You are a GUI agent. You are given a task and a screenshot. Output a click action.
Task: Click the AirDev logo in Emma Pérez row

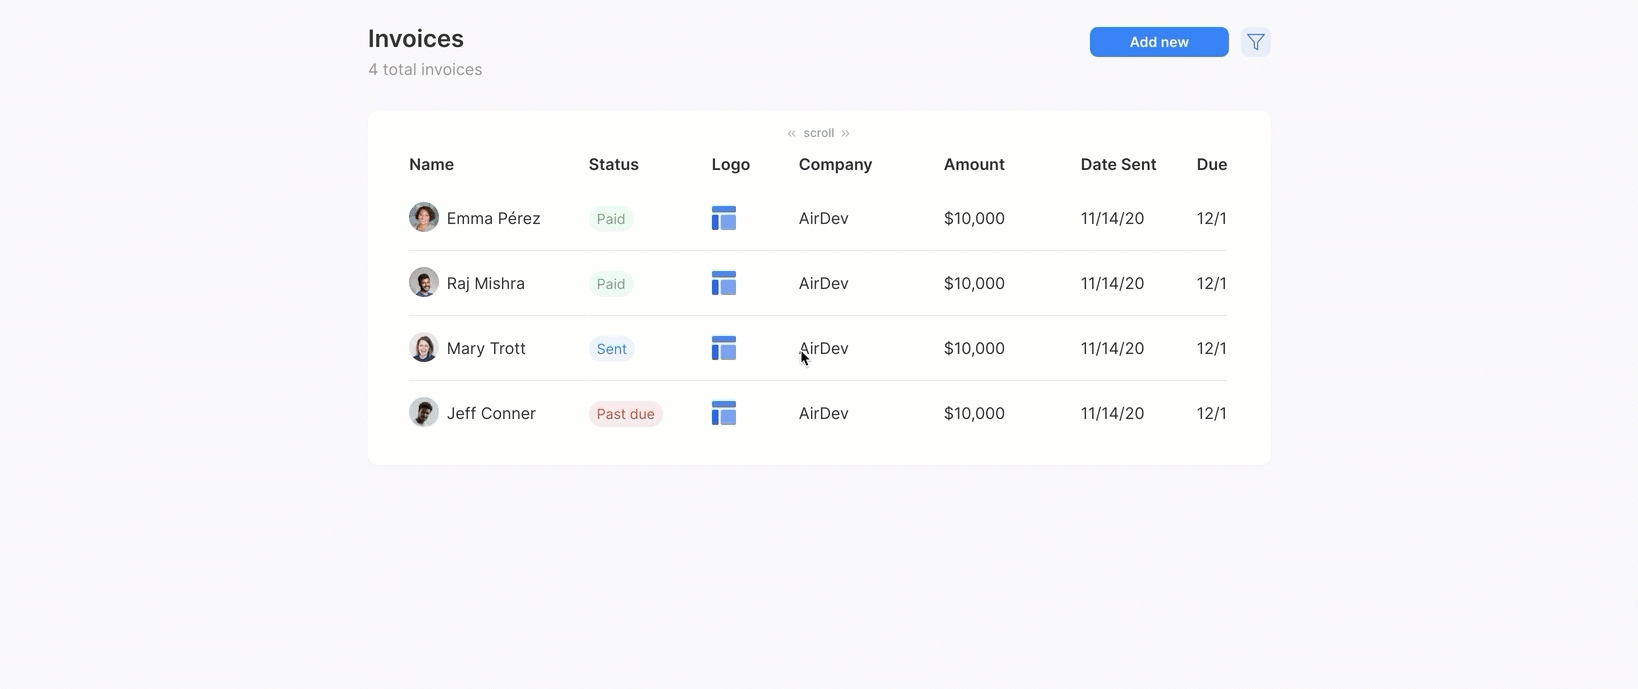[723, 218]
